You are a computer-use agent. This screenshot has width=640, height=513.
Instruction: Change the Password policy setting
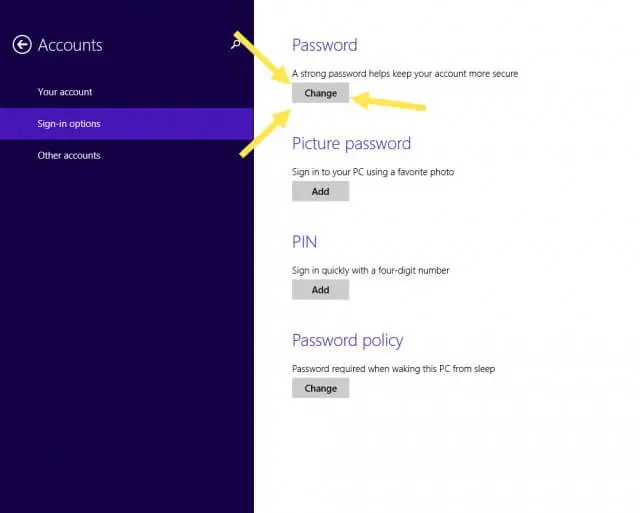pos(320,388)
